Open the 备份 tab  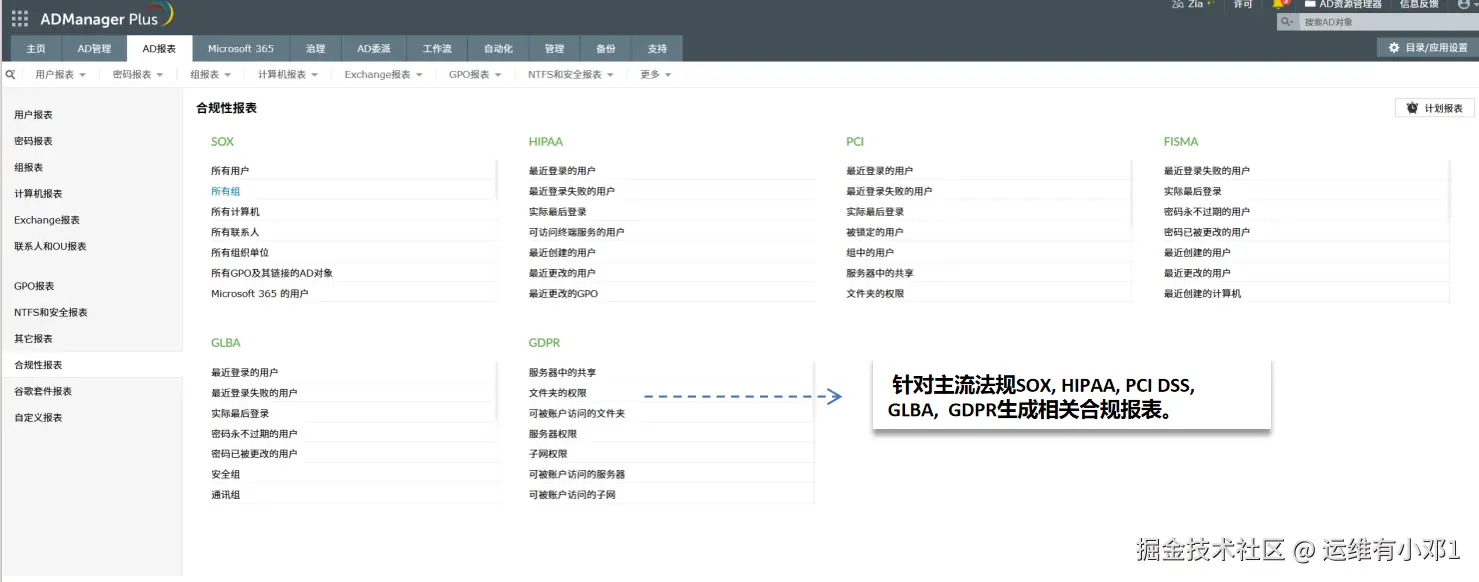(606, 48)
